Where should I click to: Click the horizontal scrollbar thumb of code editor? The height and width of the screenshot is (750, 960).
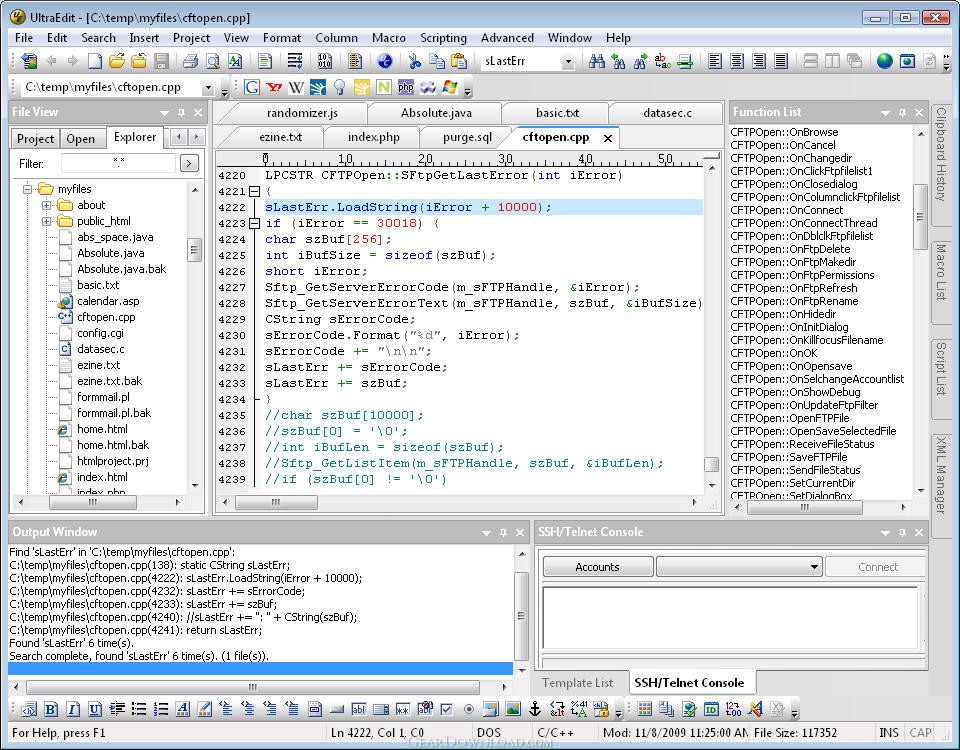pos(277,503)
